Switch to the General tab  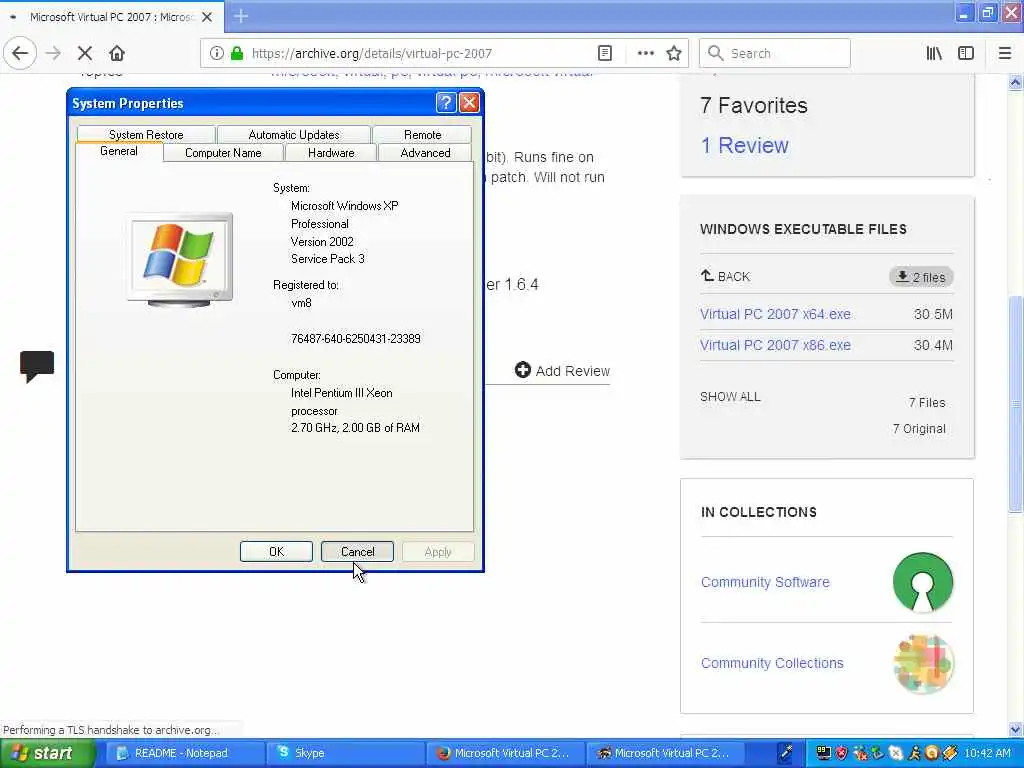[x=119, y=152]
